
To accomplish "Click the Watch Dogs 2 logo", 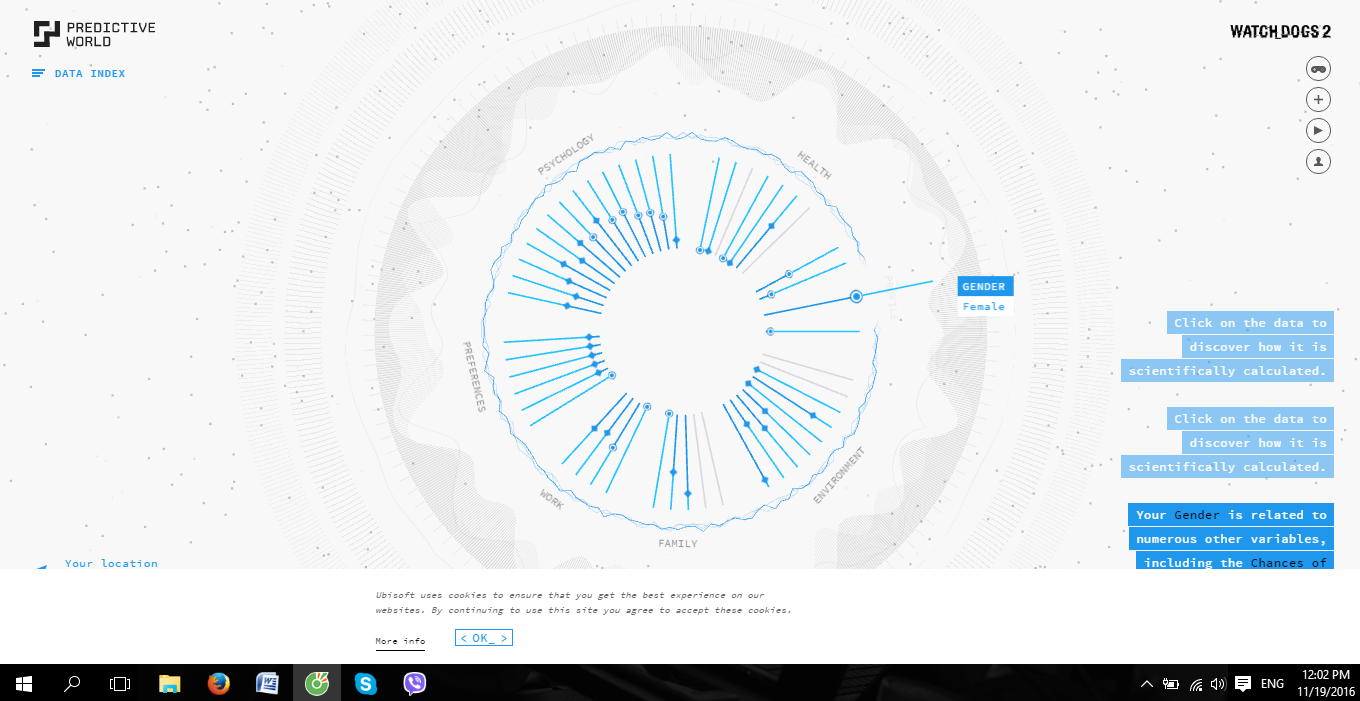I will point(1280,32).
